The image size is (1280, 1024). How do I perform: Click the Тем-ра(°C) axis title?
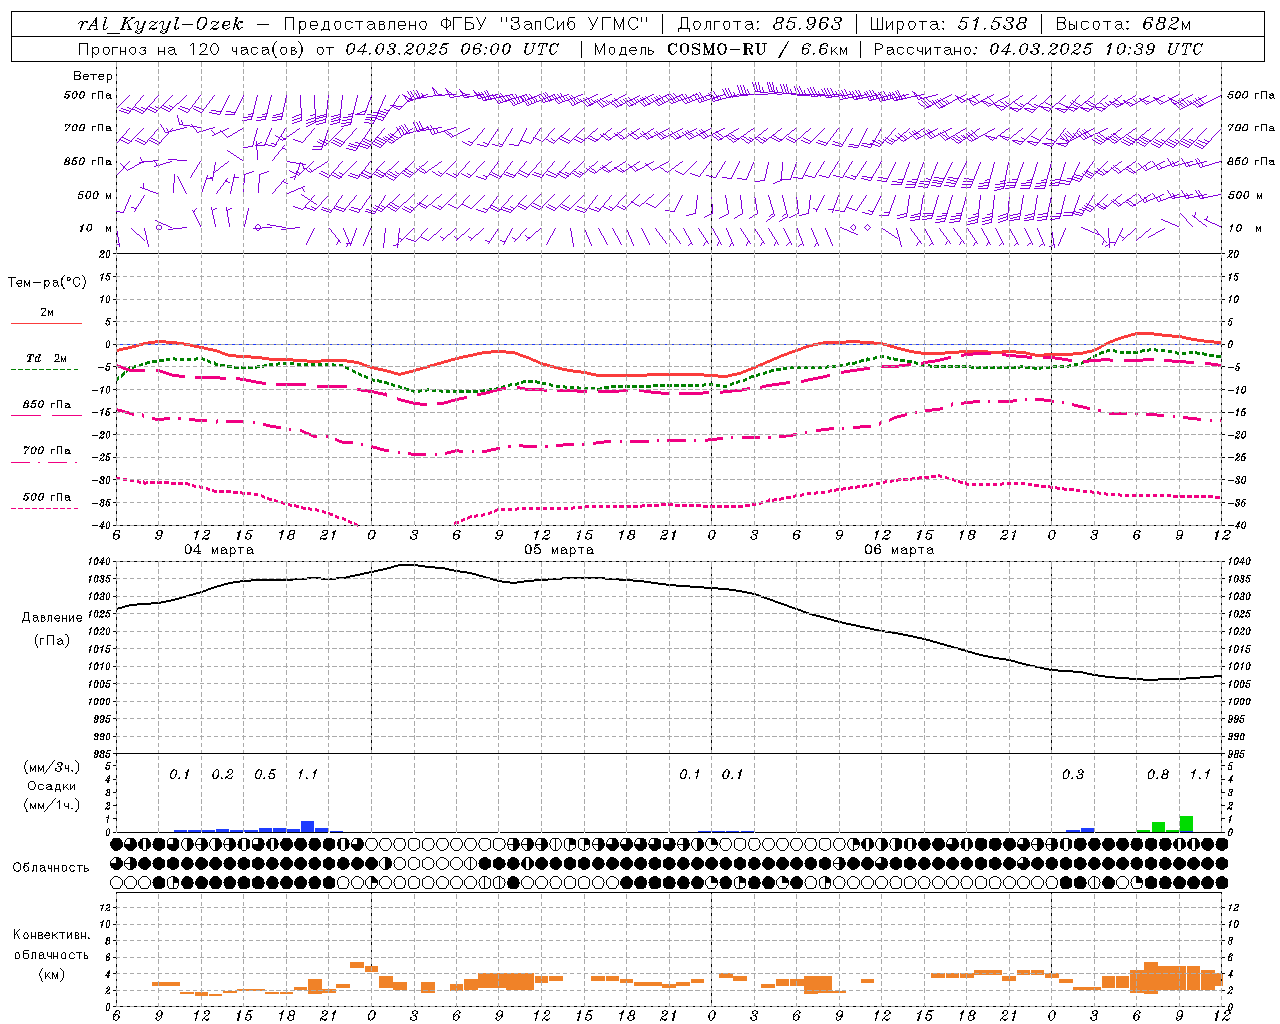click(x=47, y=283)
